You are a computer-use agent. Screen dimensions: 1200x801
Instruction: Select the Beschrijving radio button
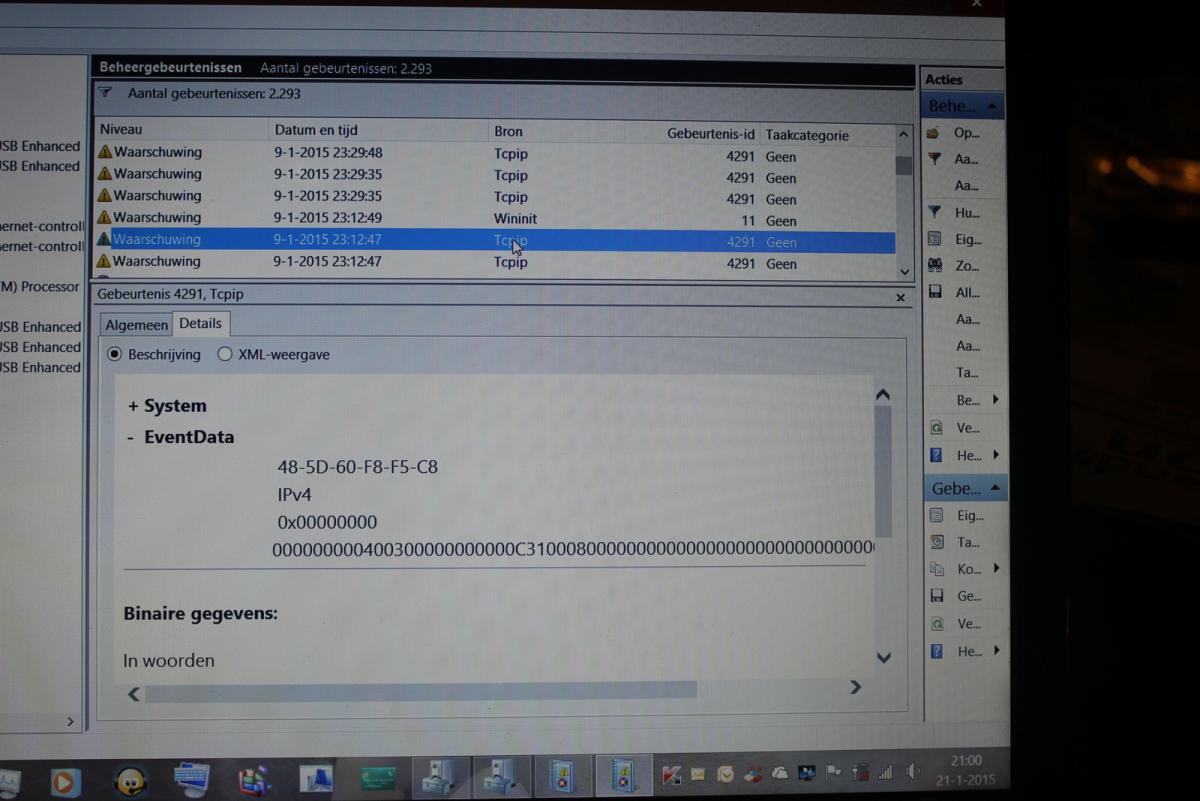pos(114,354)
